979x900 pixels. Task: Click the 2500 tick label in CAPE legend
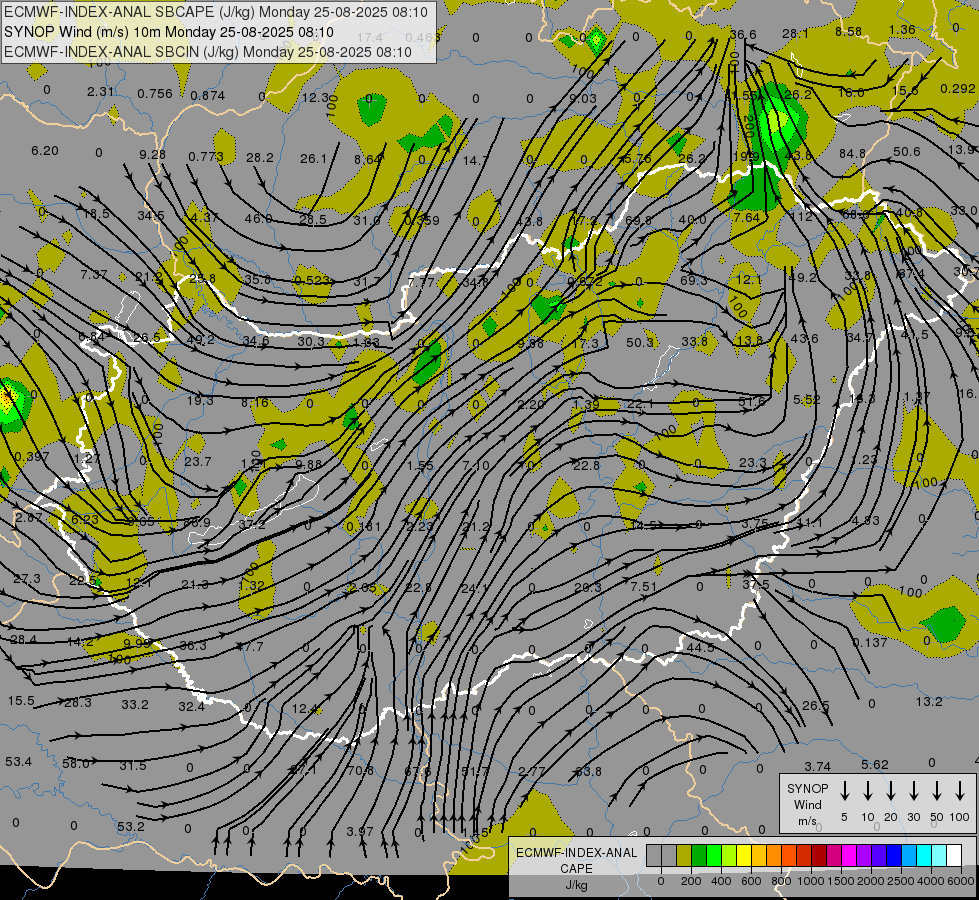point(901,881)
